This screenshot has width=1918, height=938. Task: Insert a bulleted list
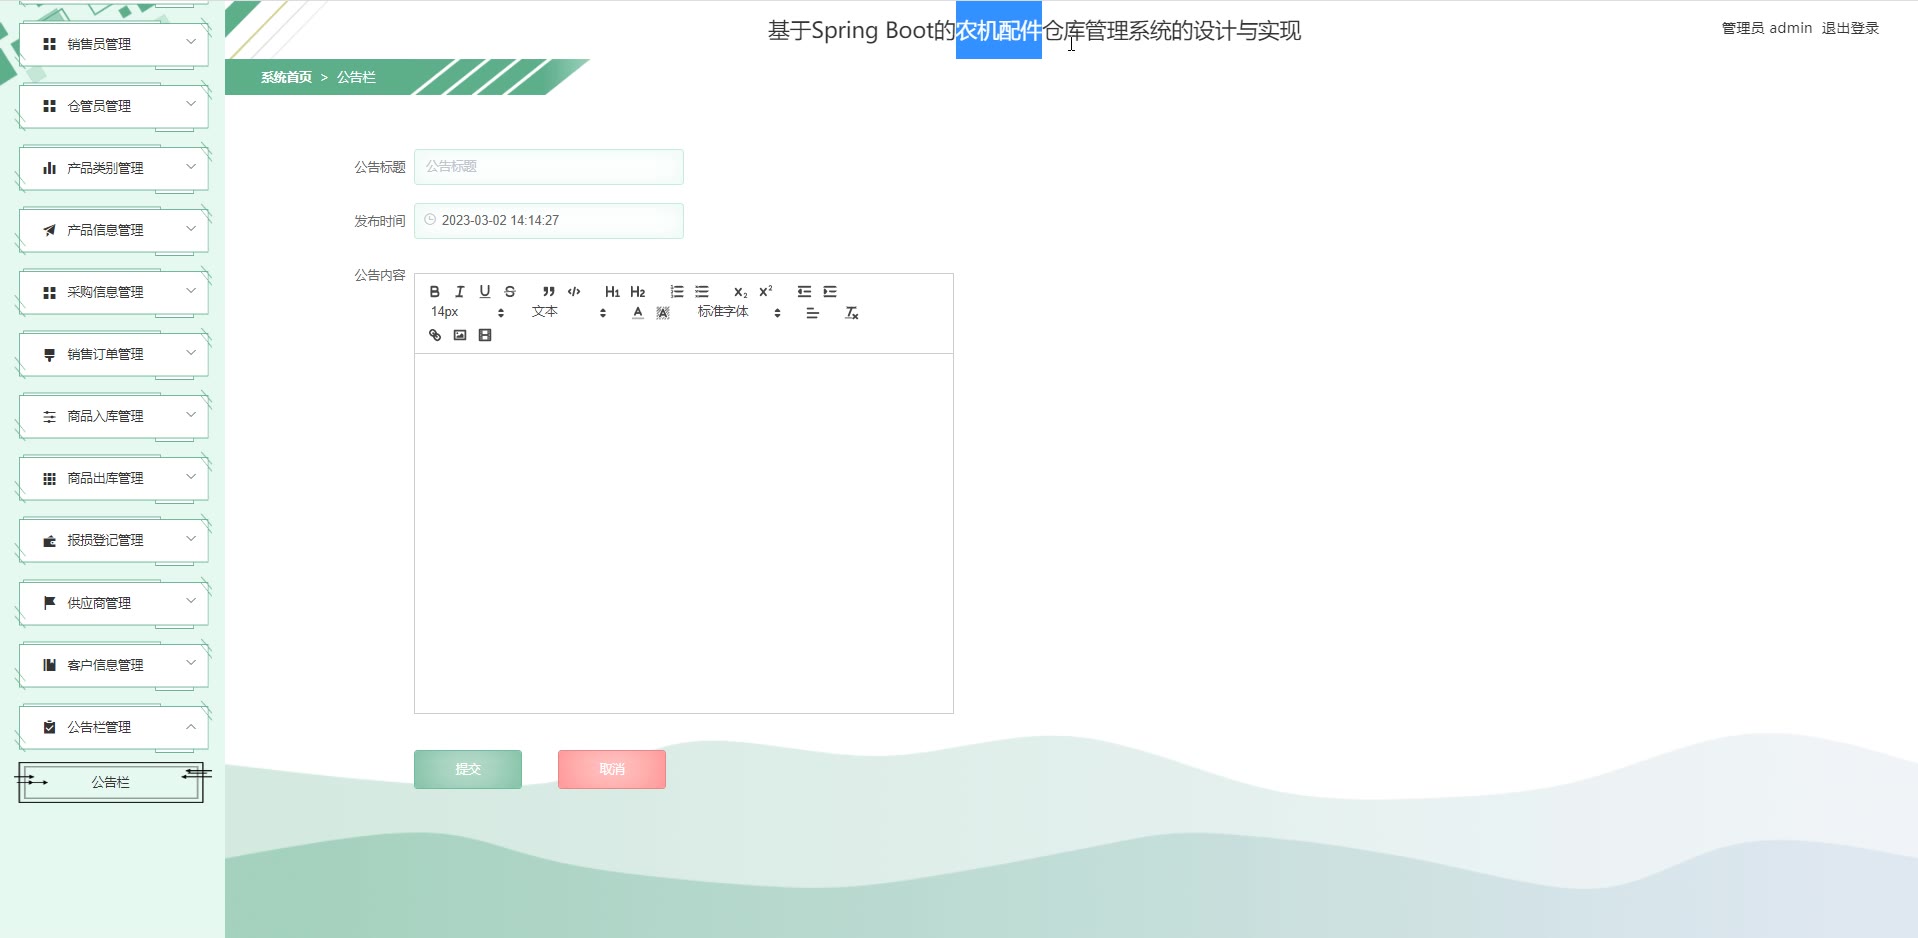(x=702, y=292)
